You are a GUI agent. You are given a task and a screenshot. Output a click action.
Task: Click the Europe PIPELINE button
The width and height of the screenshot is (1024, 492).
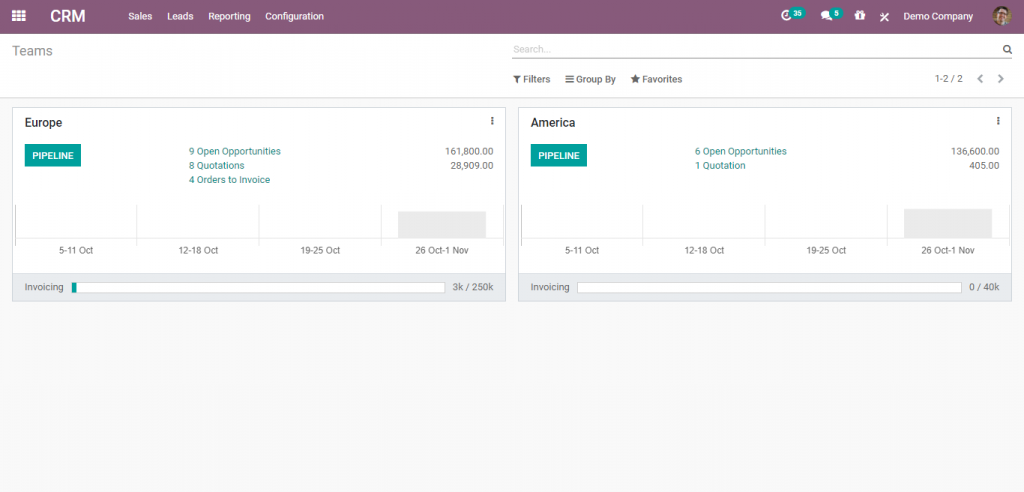click(x=53, y=156)
